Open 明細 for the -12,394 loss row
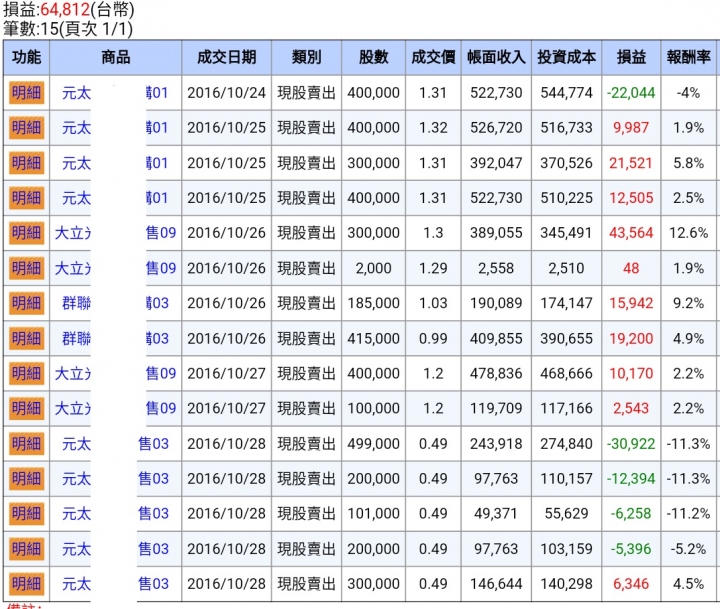This screenshot has height=609, width=720. (x=26, y=479)
